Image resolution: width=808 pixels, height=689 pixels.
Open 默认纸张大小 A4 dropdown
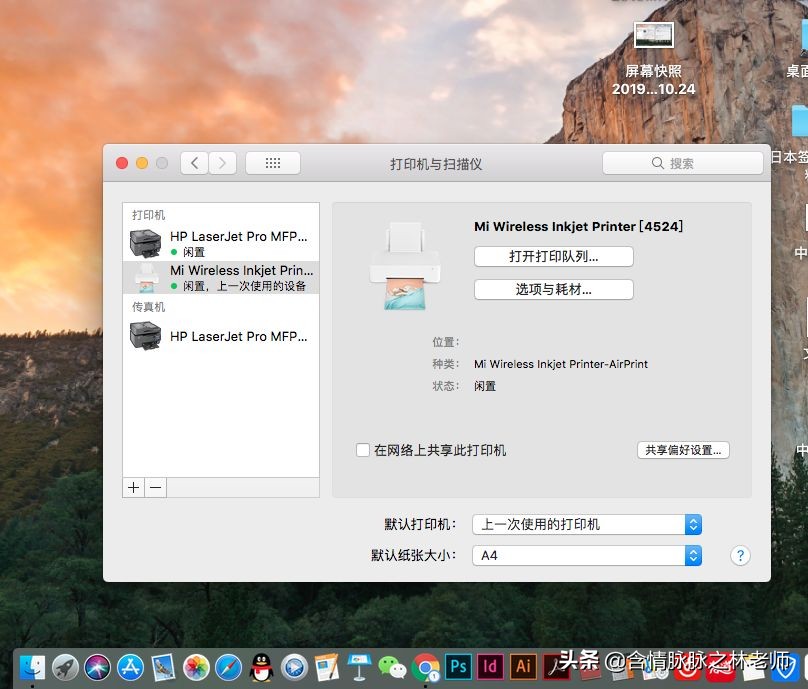(x=587, y=556)
